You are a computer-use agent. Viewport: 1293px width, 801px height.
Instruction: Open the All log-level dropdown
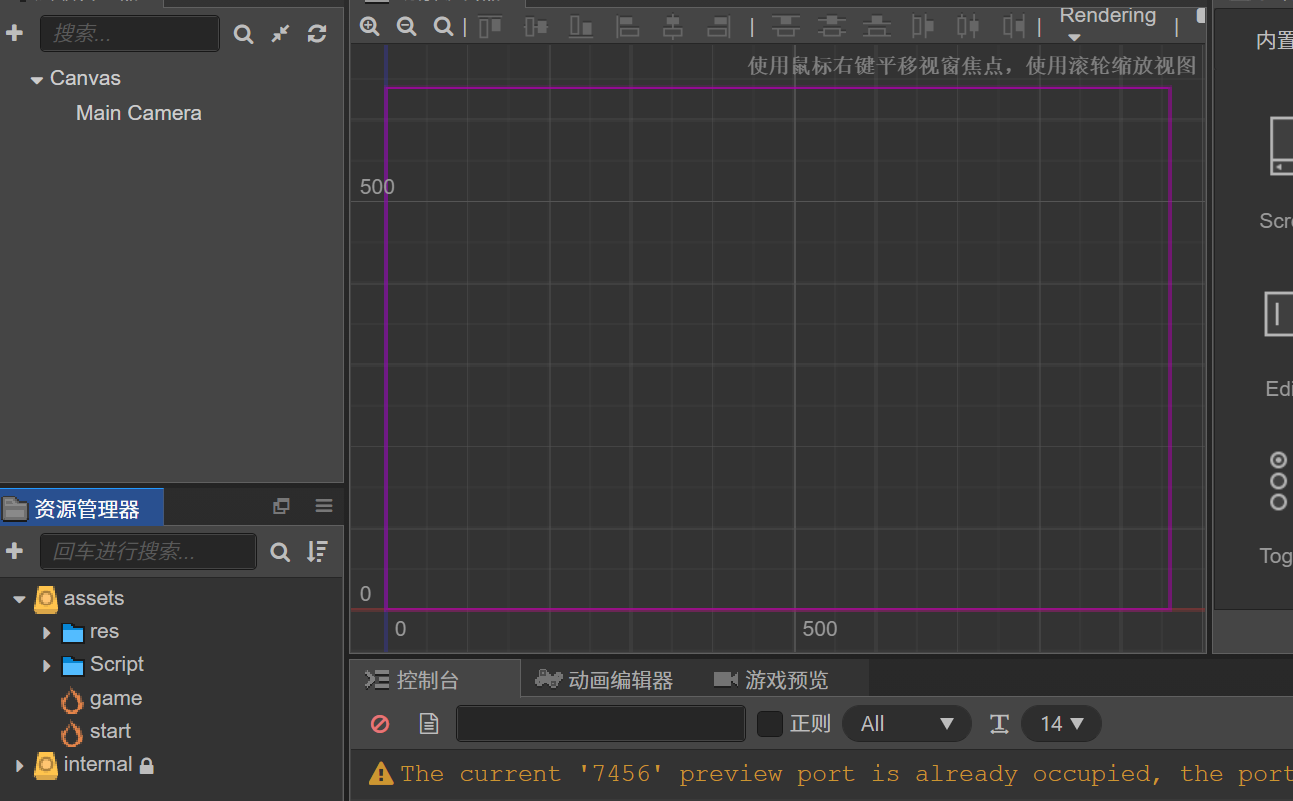907,723
